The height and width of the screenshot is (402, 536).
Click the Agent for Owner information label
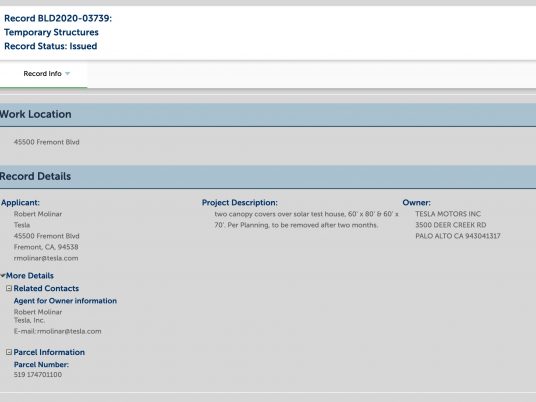point(65,301)
